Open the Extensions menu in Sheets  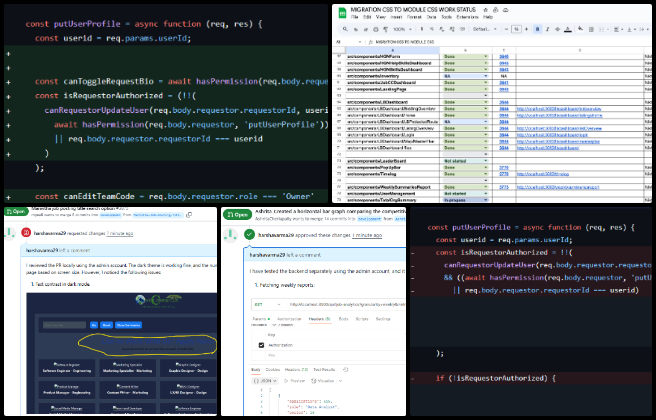(x=467, y=17)
